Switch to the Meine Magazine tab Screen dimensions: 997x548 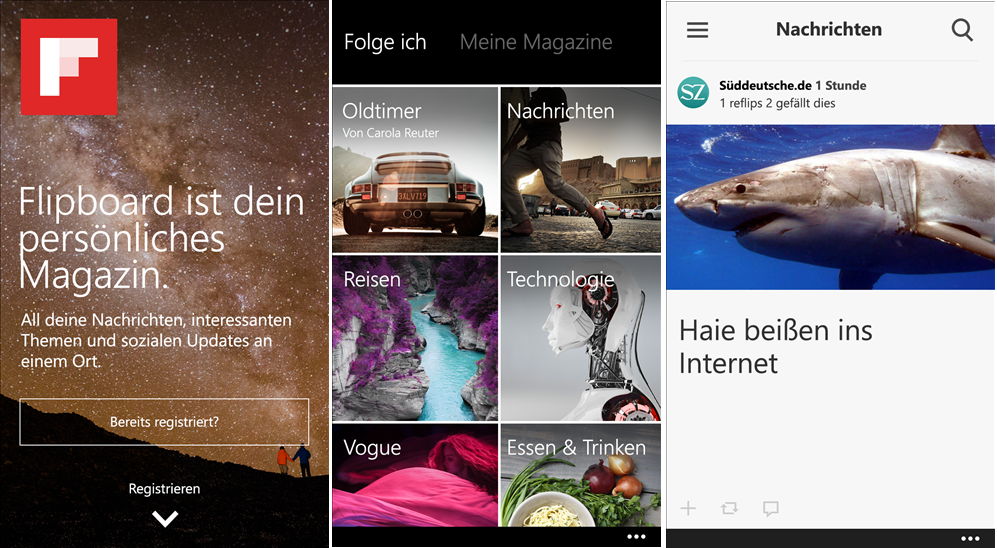point(536,42)
